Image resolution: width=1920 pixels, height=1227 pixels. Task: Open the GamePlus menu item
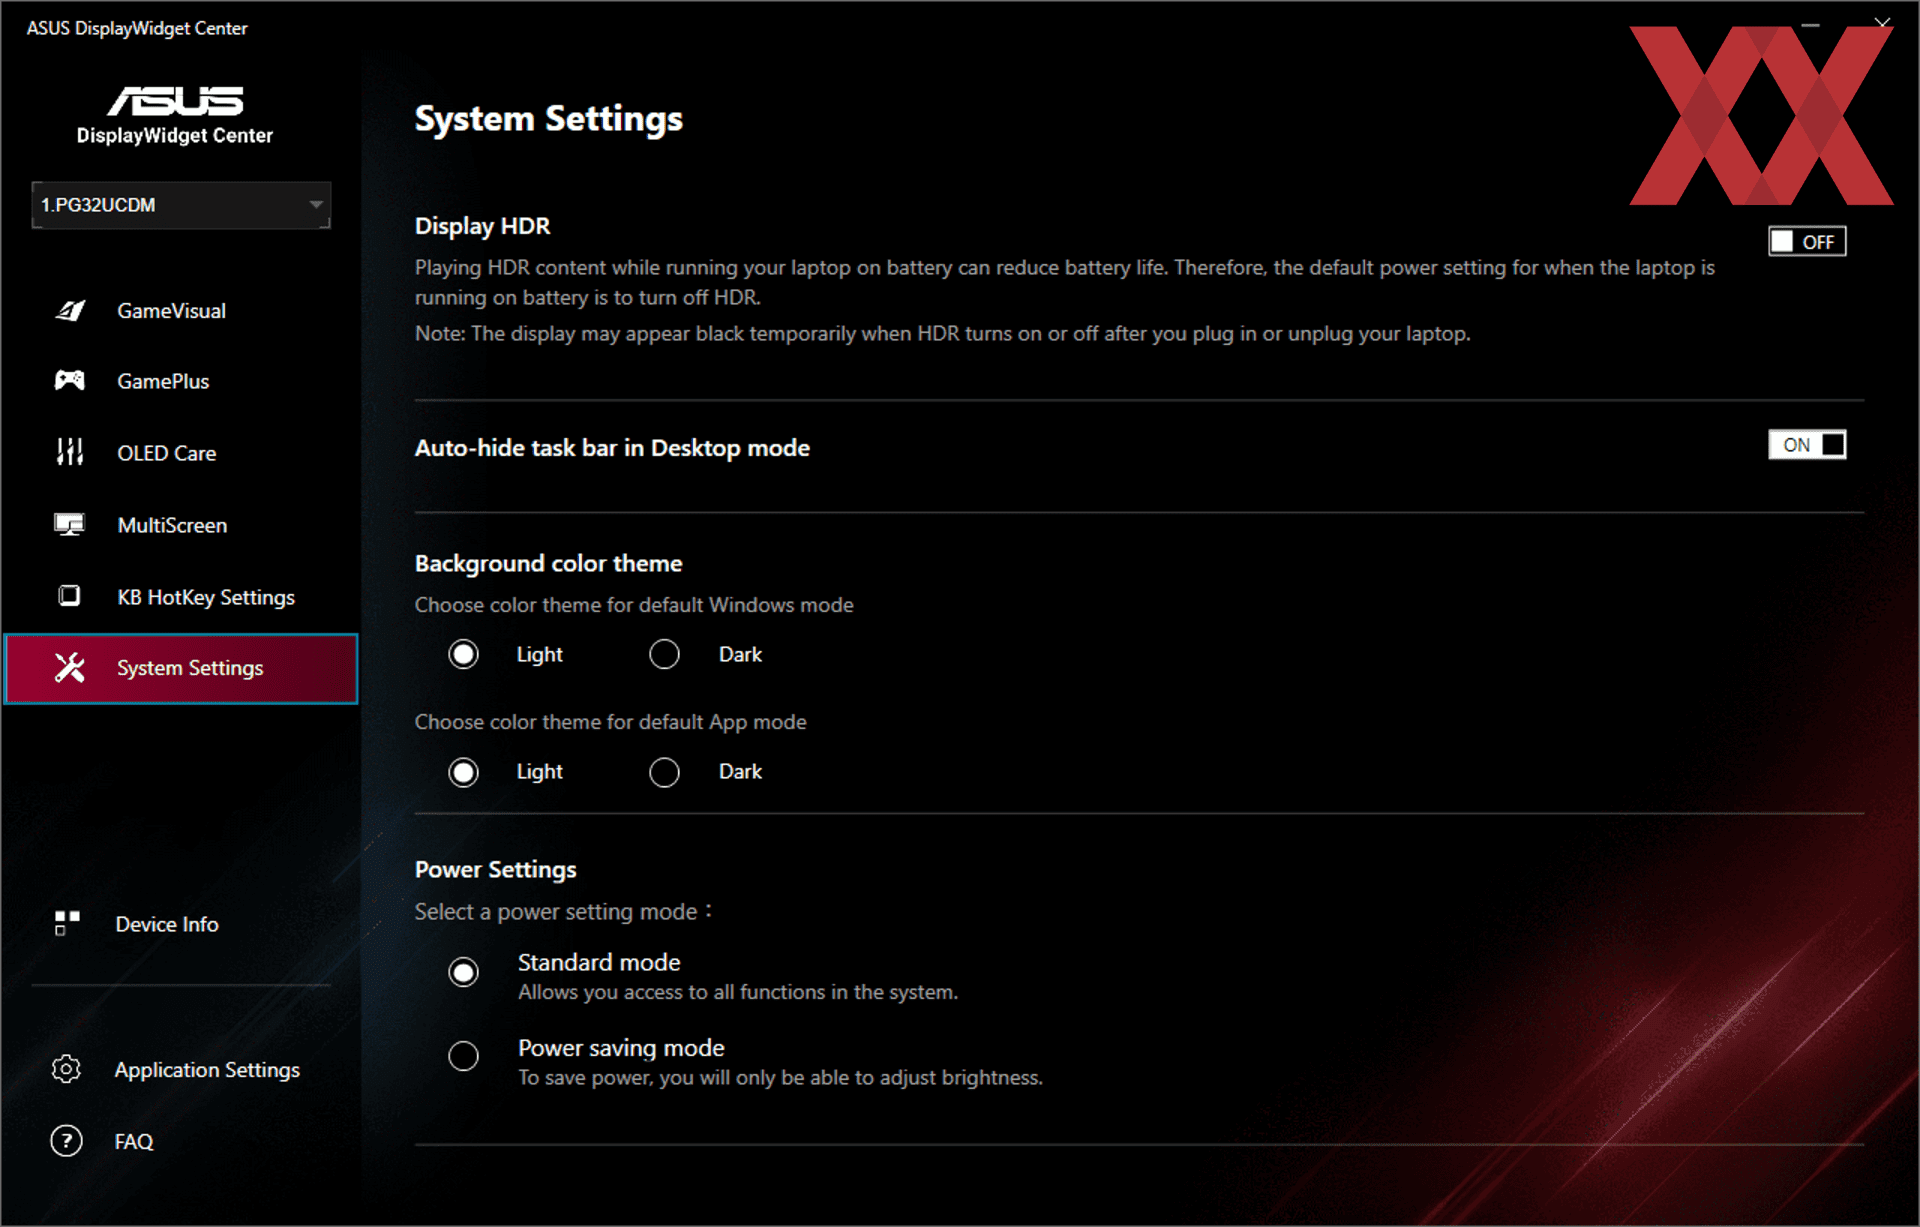[x=181, y=381]
